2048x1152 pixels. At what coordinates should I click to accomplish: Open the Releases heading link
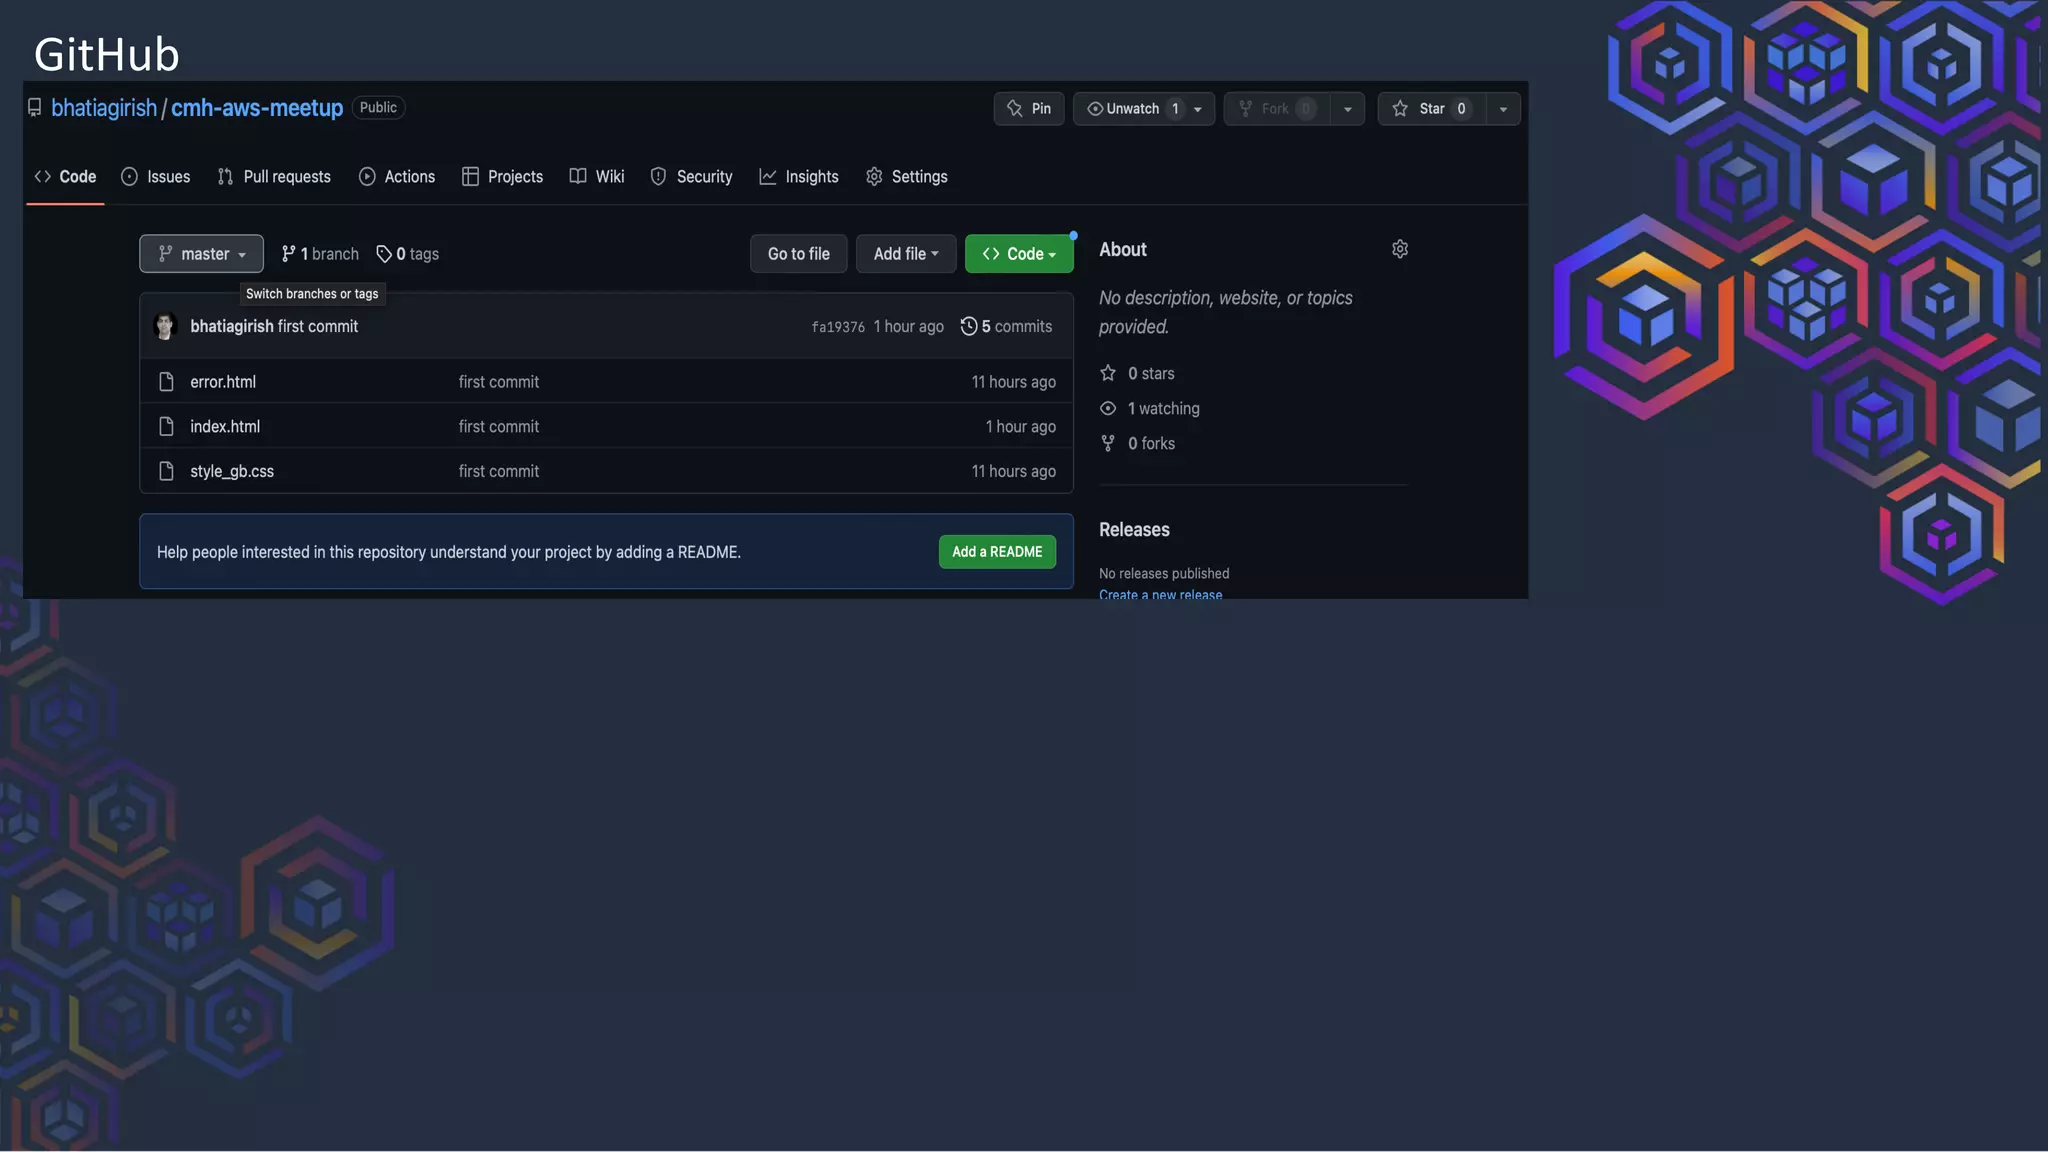[1134, 530]
